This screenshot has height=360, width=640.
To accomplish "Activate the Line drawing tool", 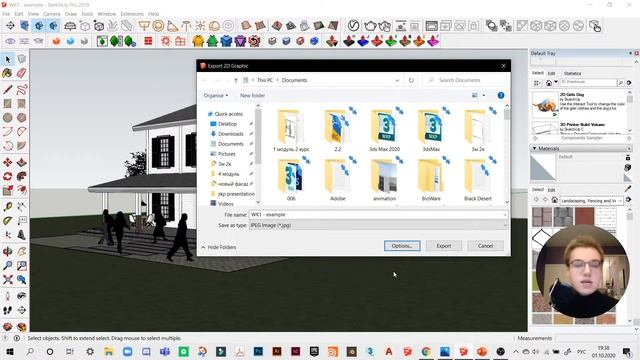I will (7, 89).
